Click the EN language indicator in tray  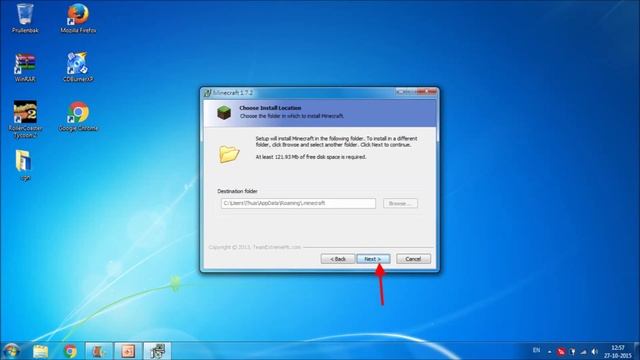pos(536,350)
